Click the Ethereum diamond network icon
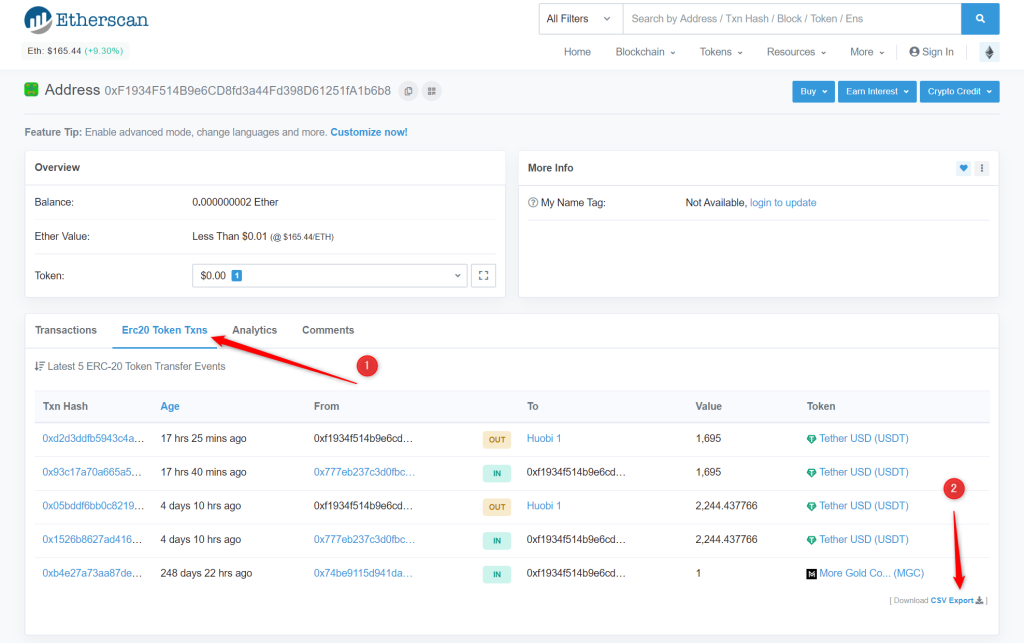This screenshot has height=643, width=1024. 989,52
